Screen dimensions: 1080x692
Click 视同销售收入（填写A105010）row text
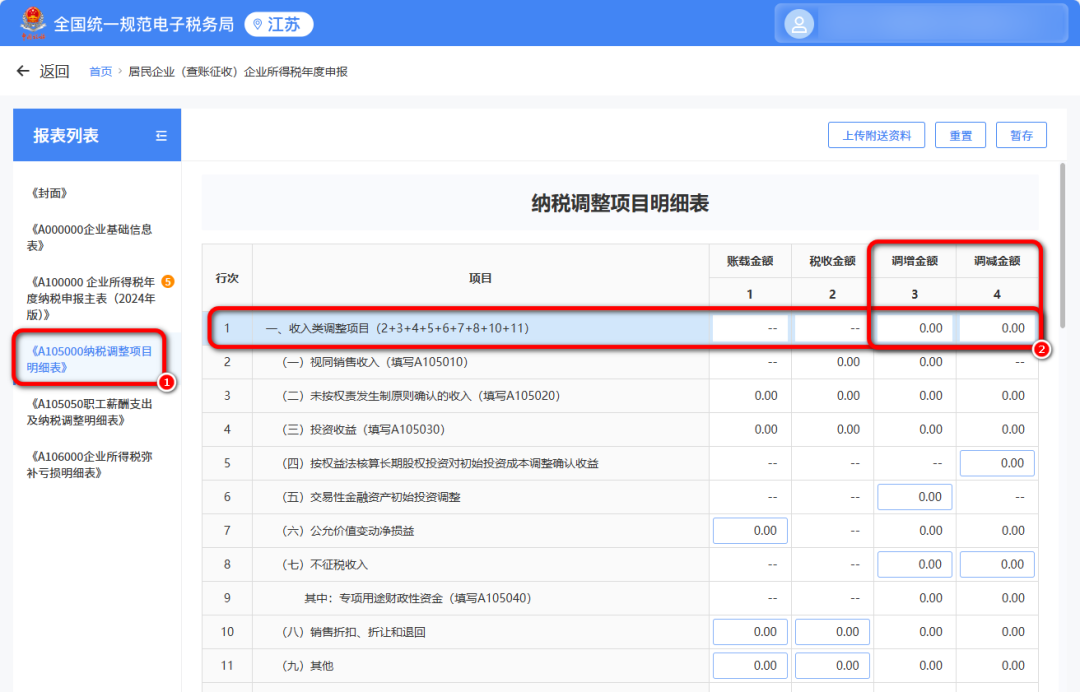coord(375,362)
